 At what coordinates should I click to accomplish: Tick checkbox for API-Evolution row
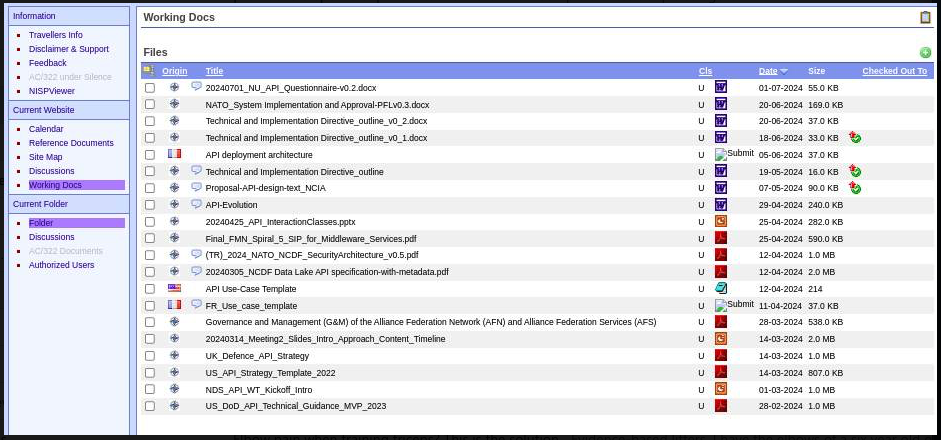pyautogui.click(x=150, y=205)
